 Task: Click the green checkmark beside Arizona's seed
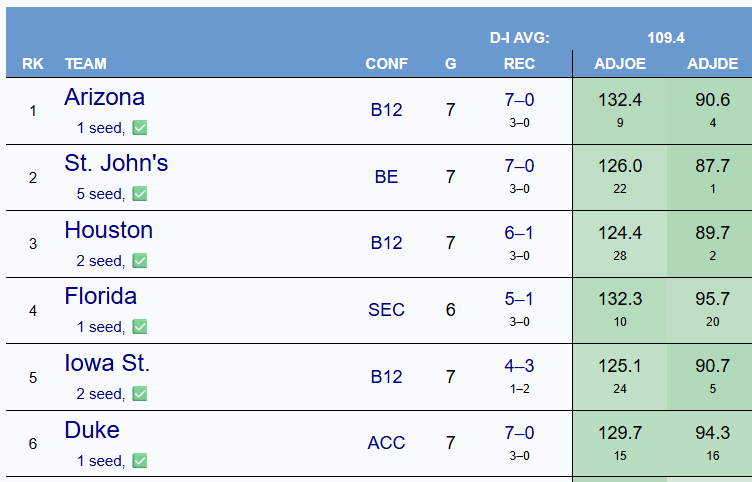(x=140, y=128)
